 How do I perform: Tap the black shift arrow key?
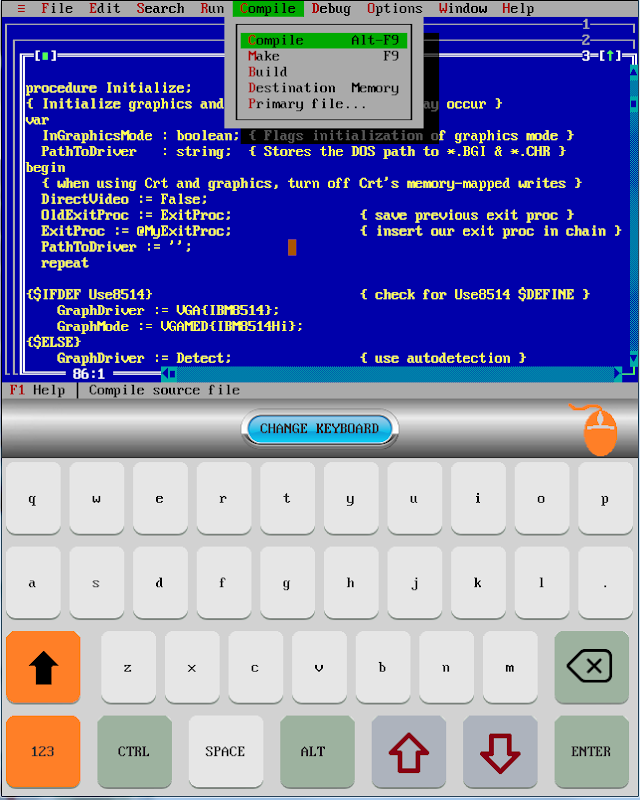(43, 667)
